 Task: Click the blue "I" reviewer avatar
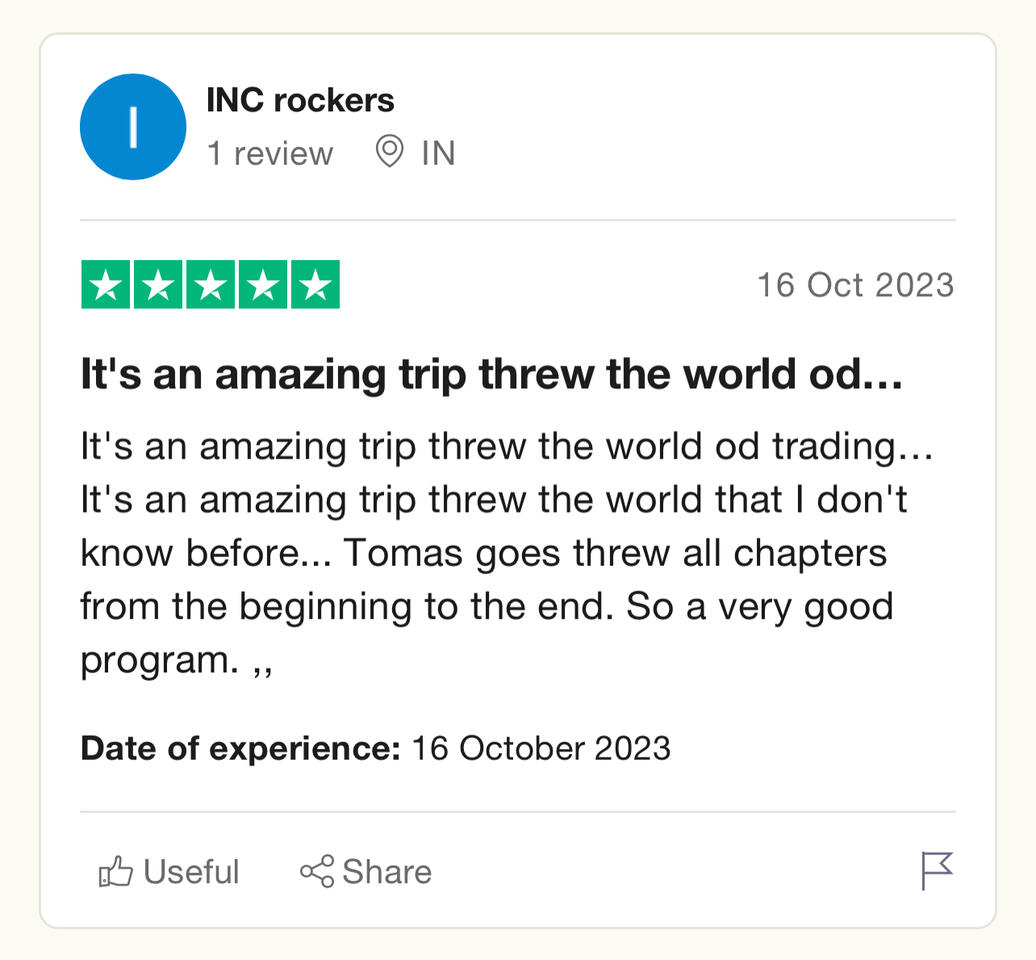133,127
